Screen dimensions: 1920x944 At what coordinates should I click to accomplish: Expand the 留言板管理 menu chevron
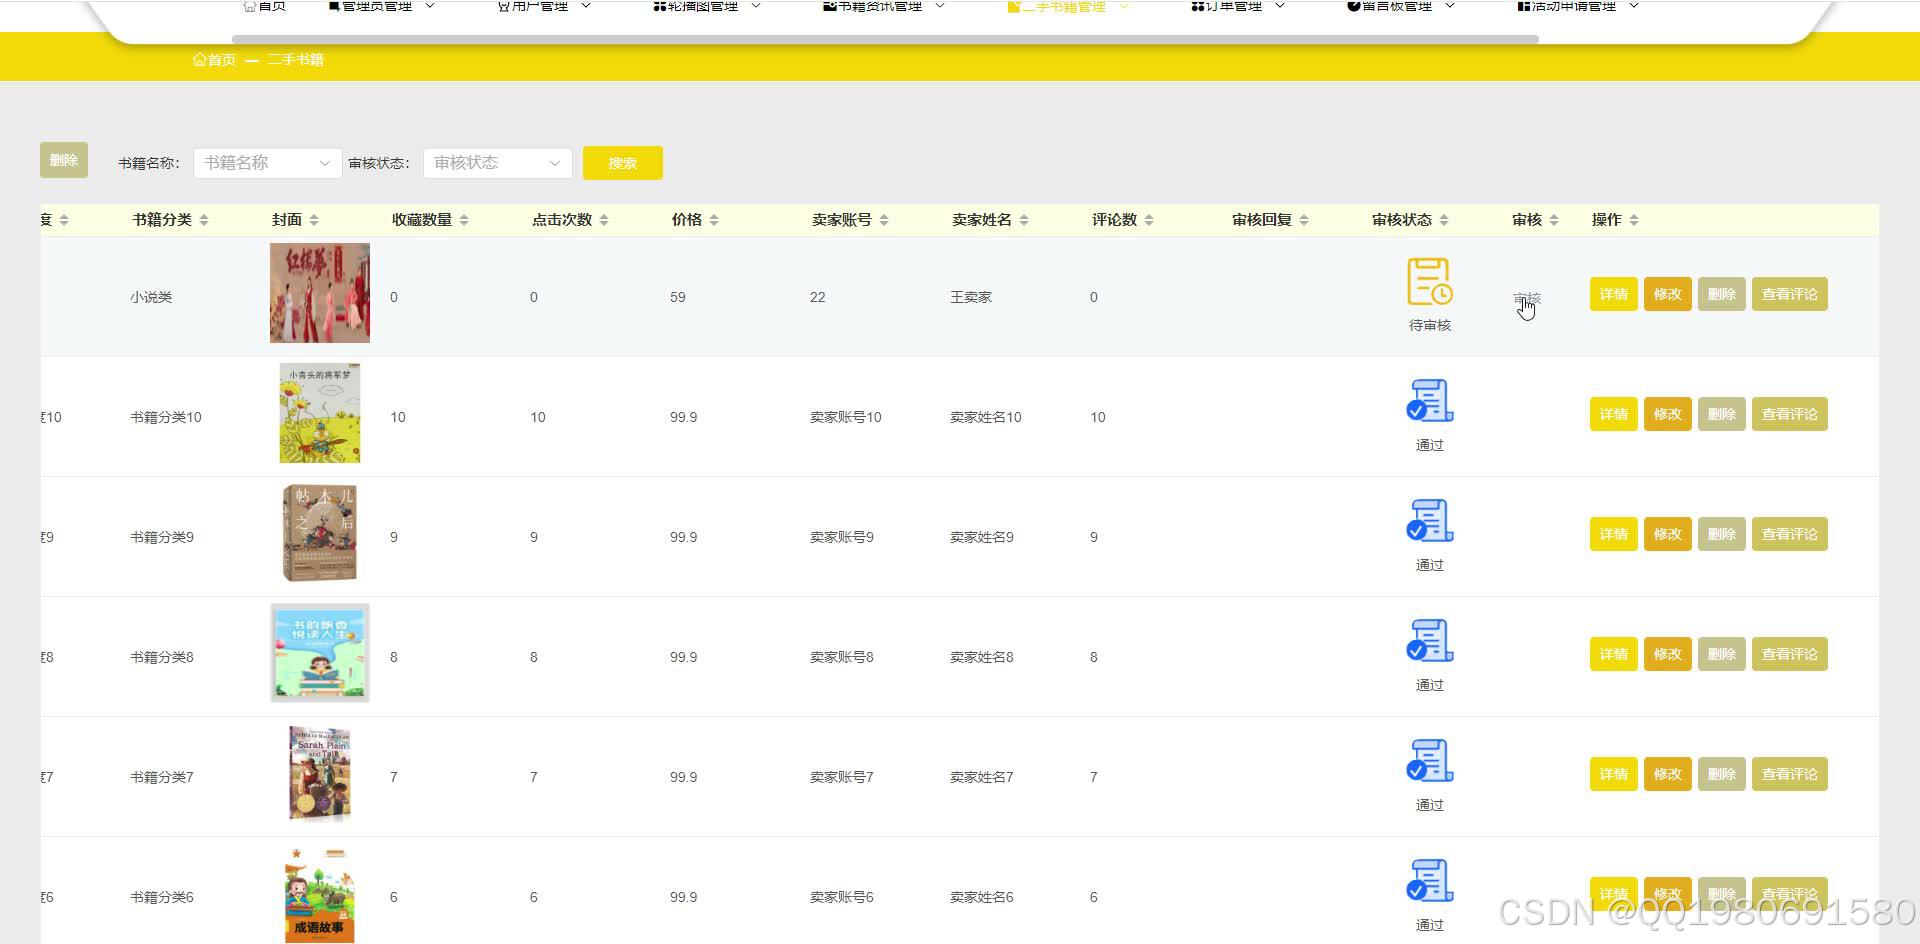1450,6
